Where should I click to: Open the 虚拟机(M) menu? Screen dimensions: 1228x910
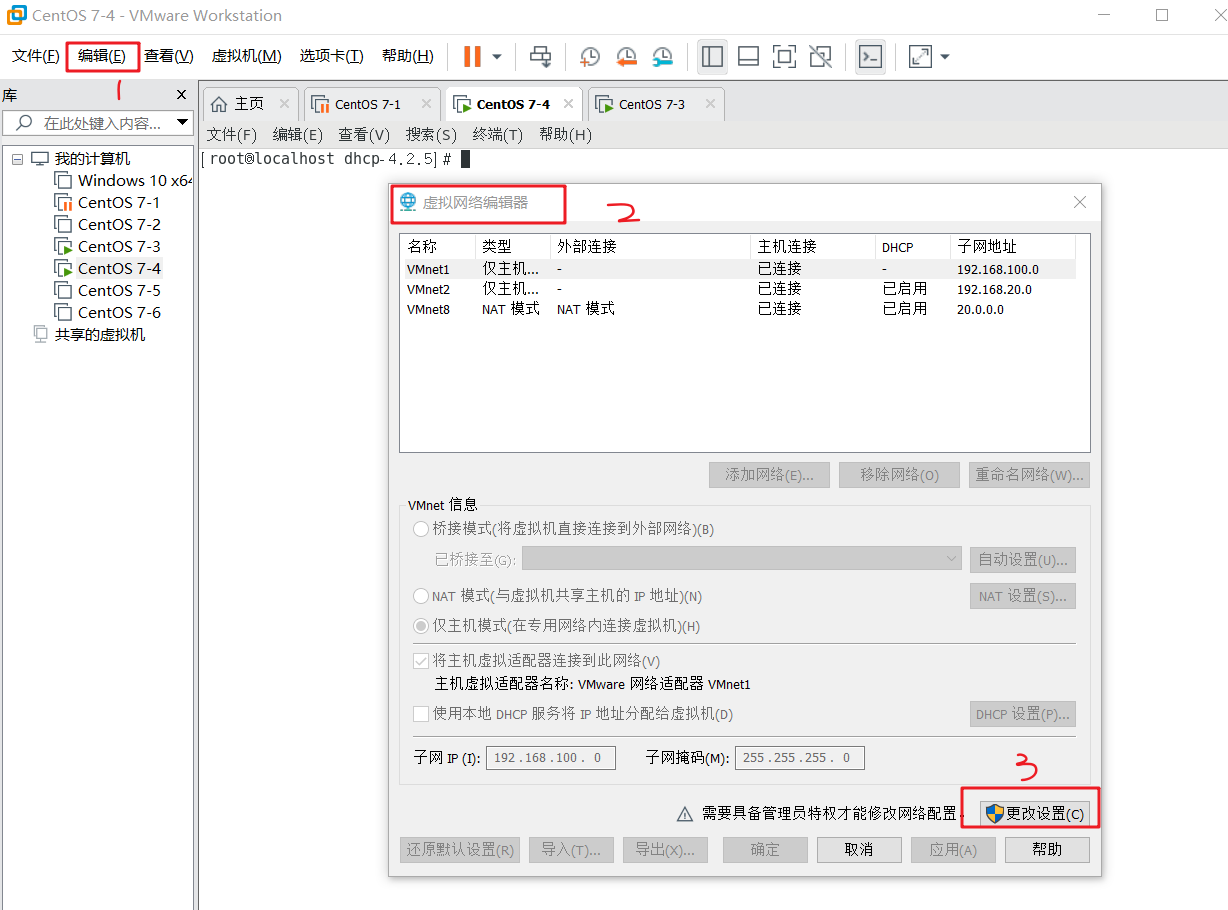(x=247, y=56)
